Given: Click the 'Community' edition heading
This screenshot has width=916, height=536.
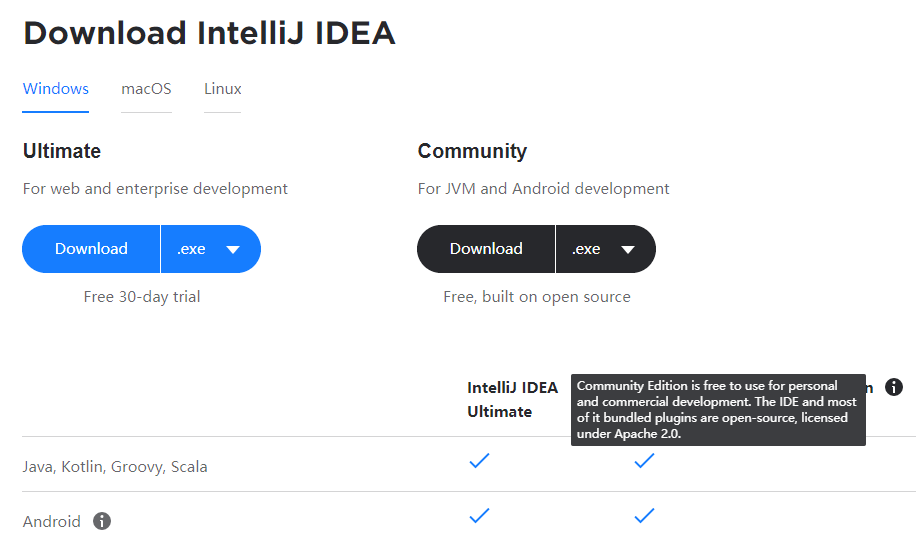Looking at the screenshot, I should tap(472, 151).
